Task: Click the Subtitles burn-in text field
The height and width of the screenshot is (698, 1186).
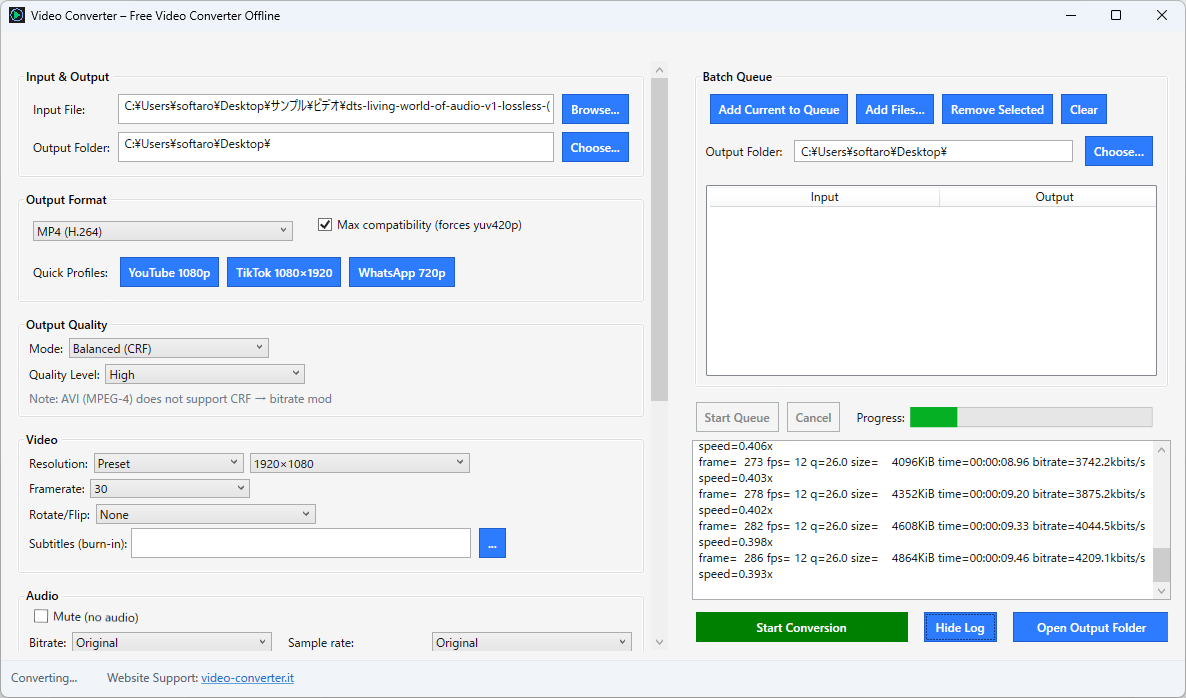Action: [x=300, y=543]
